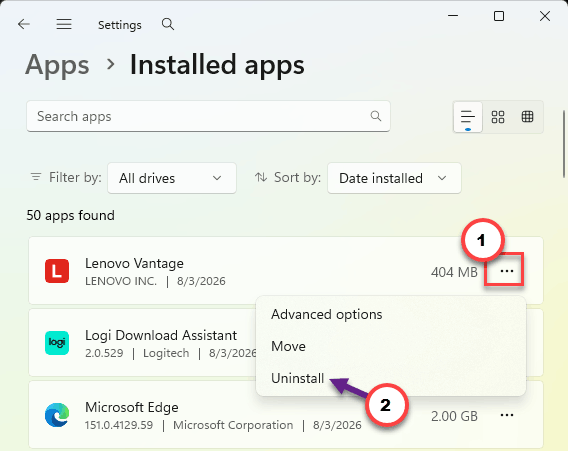Expand the Date installed sort dropdown
The height and width of the screenshot is (451, 568).
point(394,178)
